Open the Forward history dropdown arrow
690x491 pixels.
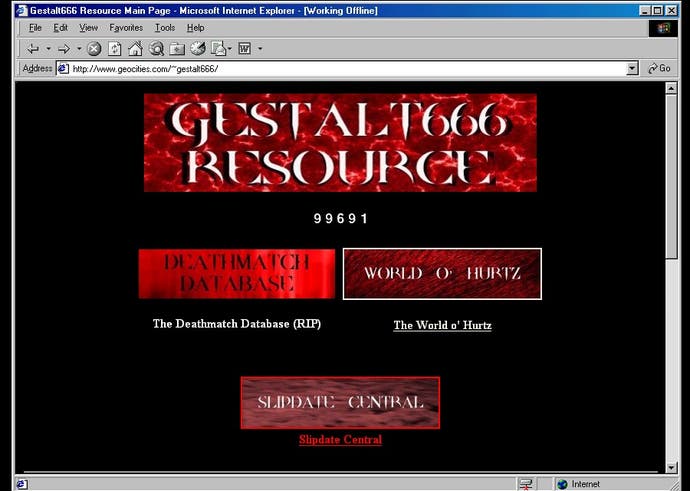(79, 48)
